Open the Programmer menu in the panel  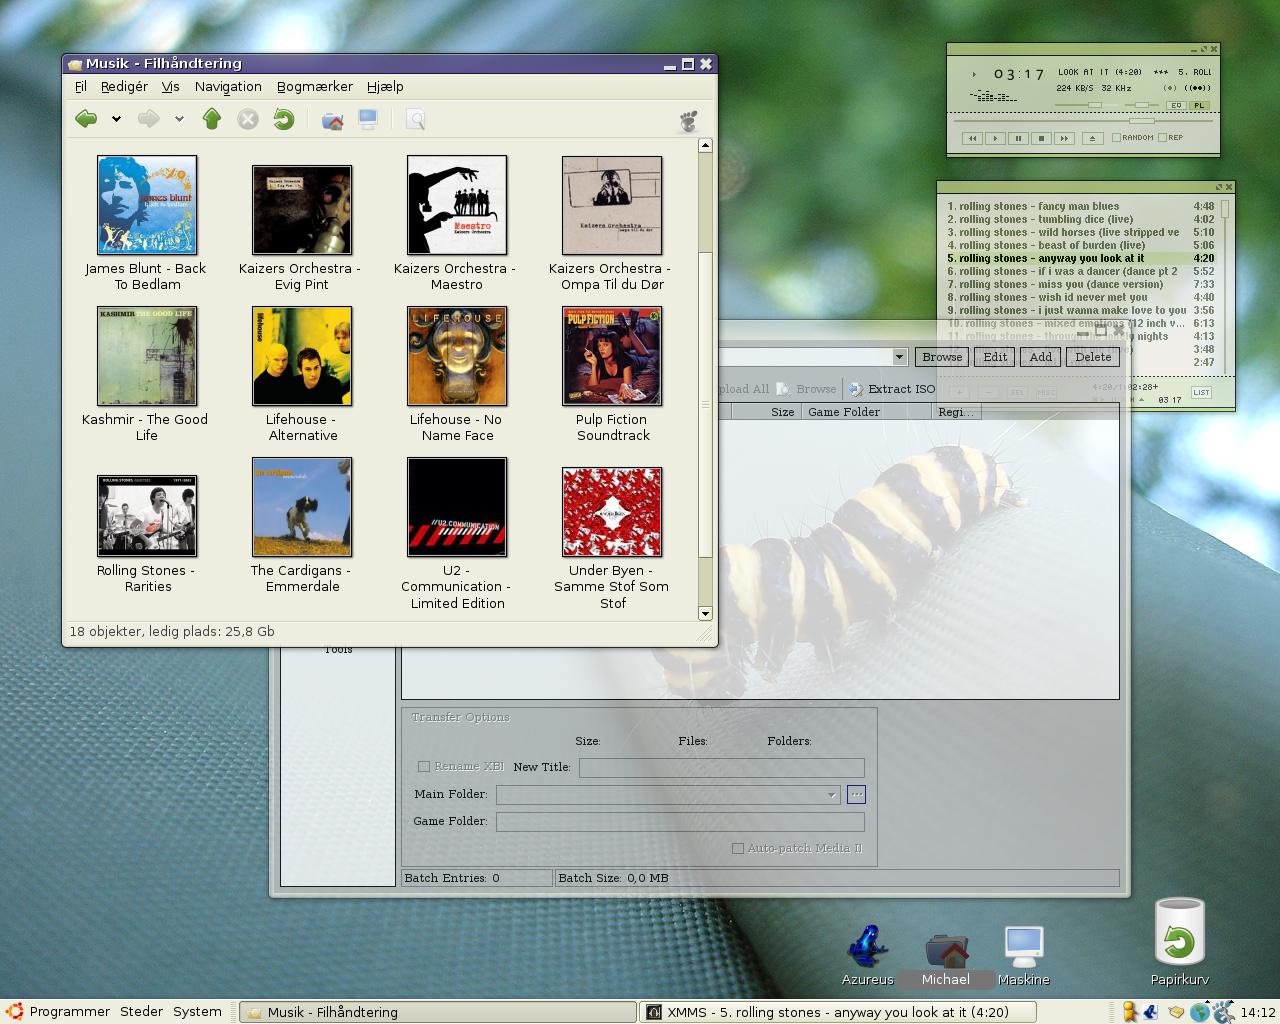(x=58, y=1011)
